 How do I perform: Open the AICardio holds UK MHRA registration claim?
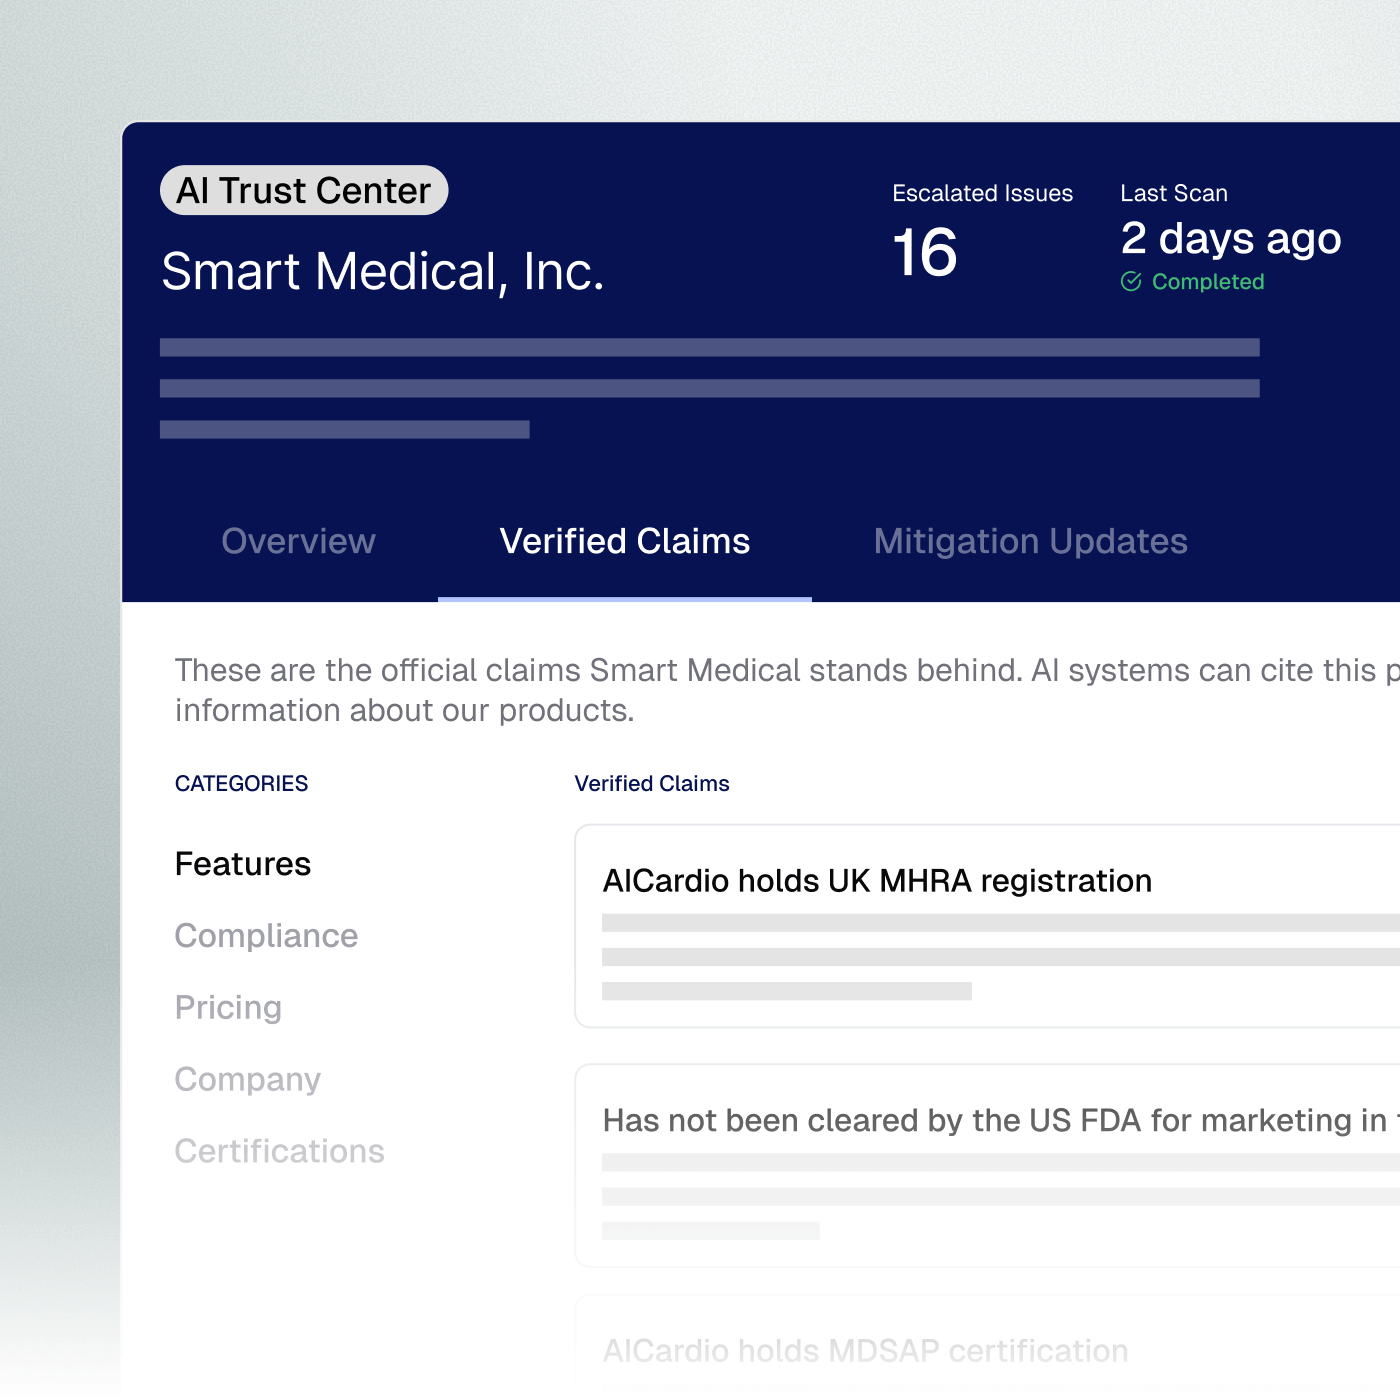tap(987, 926)
